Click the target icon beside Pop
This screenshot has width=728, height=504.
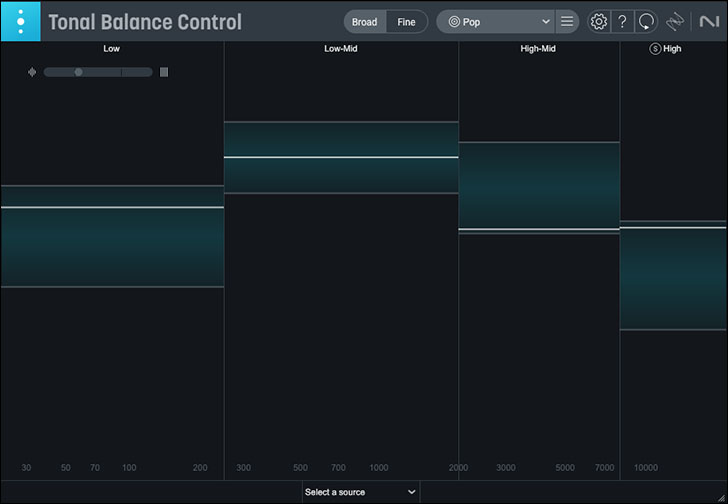point(454,22)
